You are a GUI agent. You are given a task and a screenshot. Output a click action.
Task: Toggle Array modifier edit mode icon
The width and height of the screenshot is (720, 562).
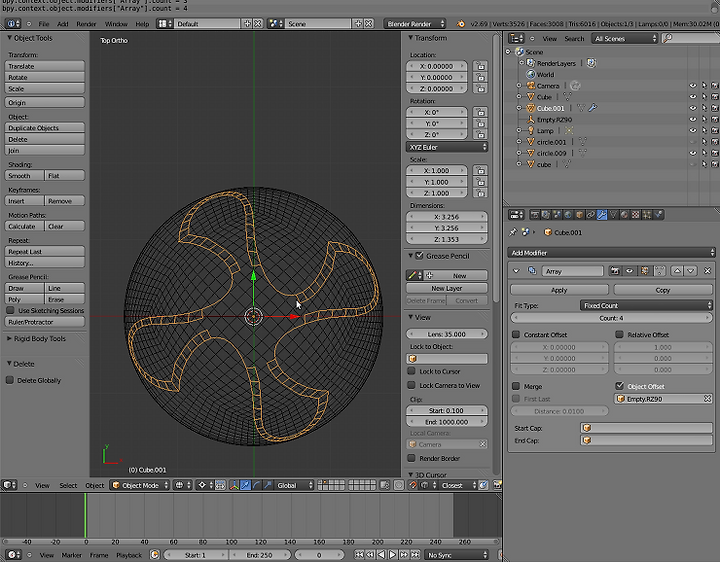coord(645,271)
